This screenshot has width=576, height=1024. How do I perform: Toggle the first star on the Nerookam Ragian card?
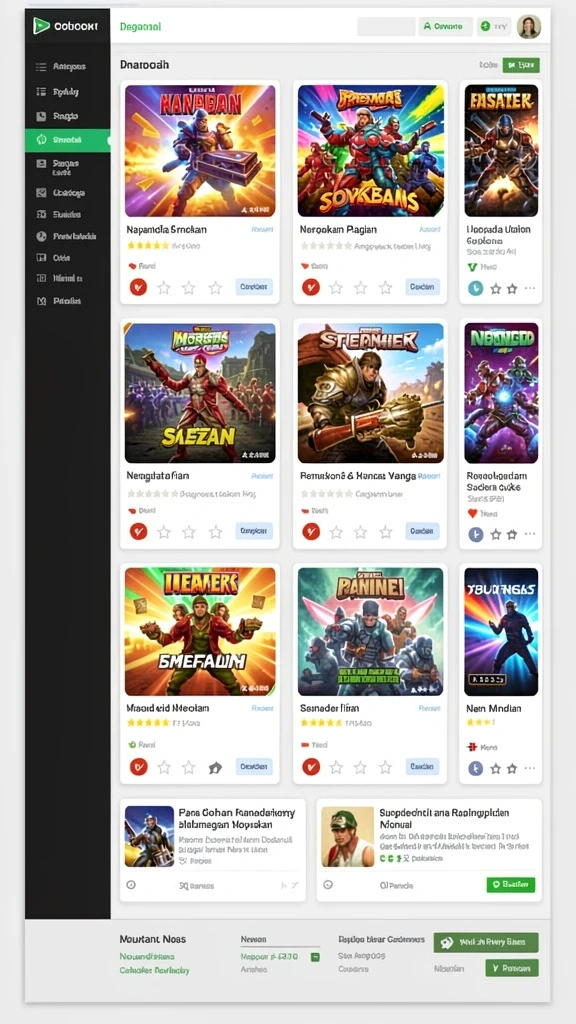(336, 287)
